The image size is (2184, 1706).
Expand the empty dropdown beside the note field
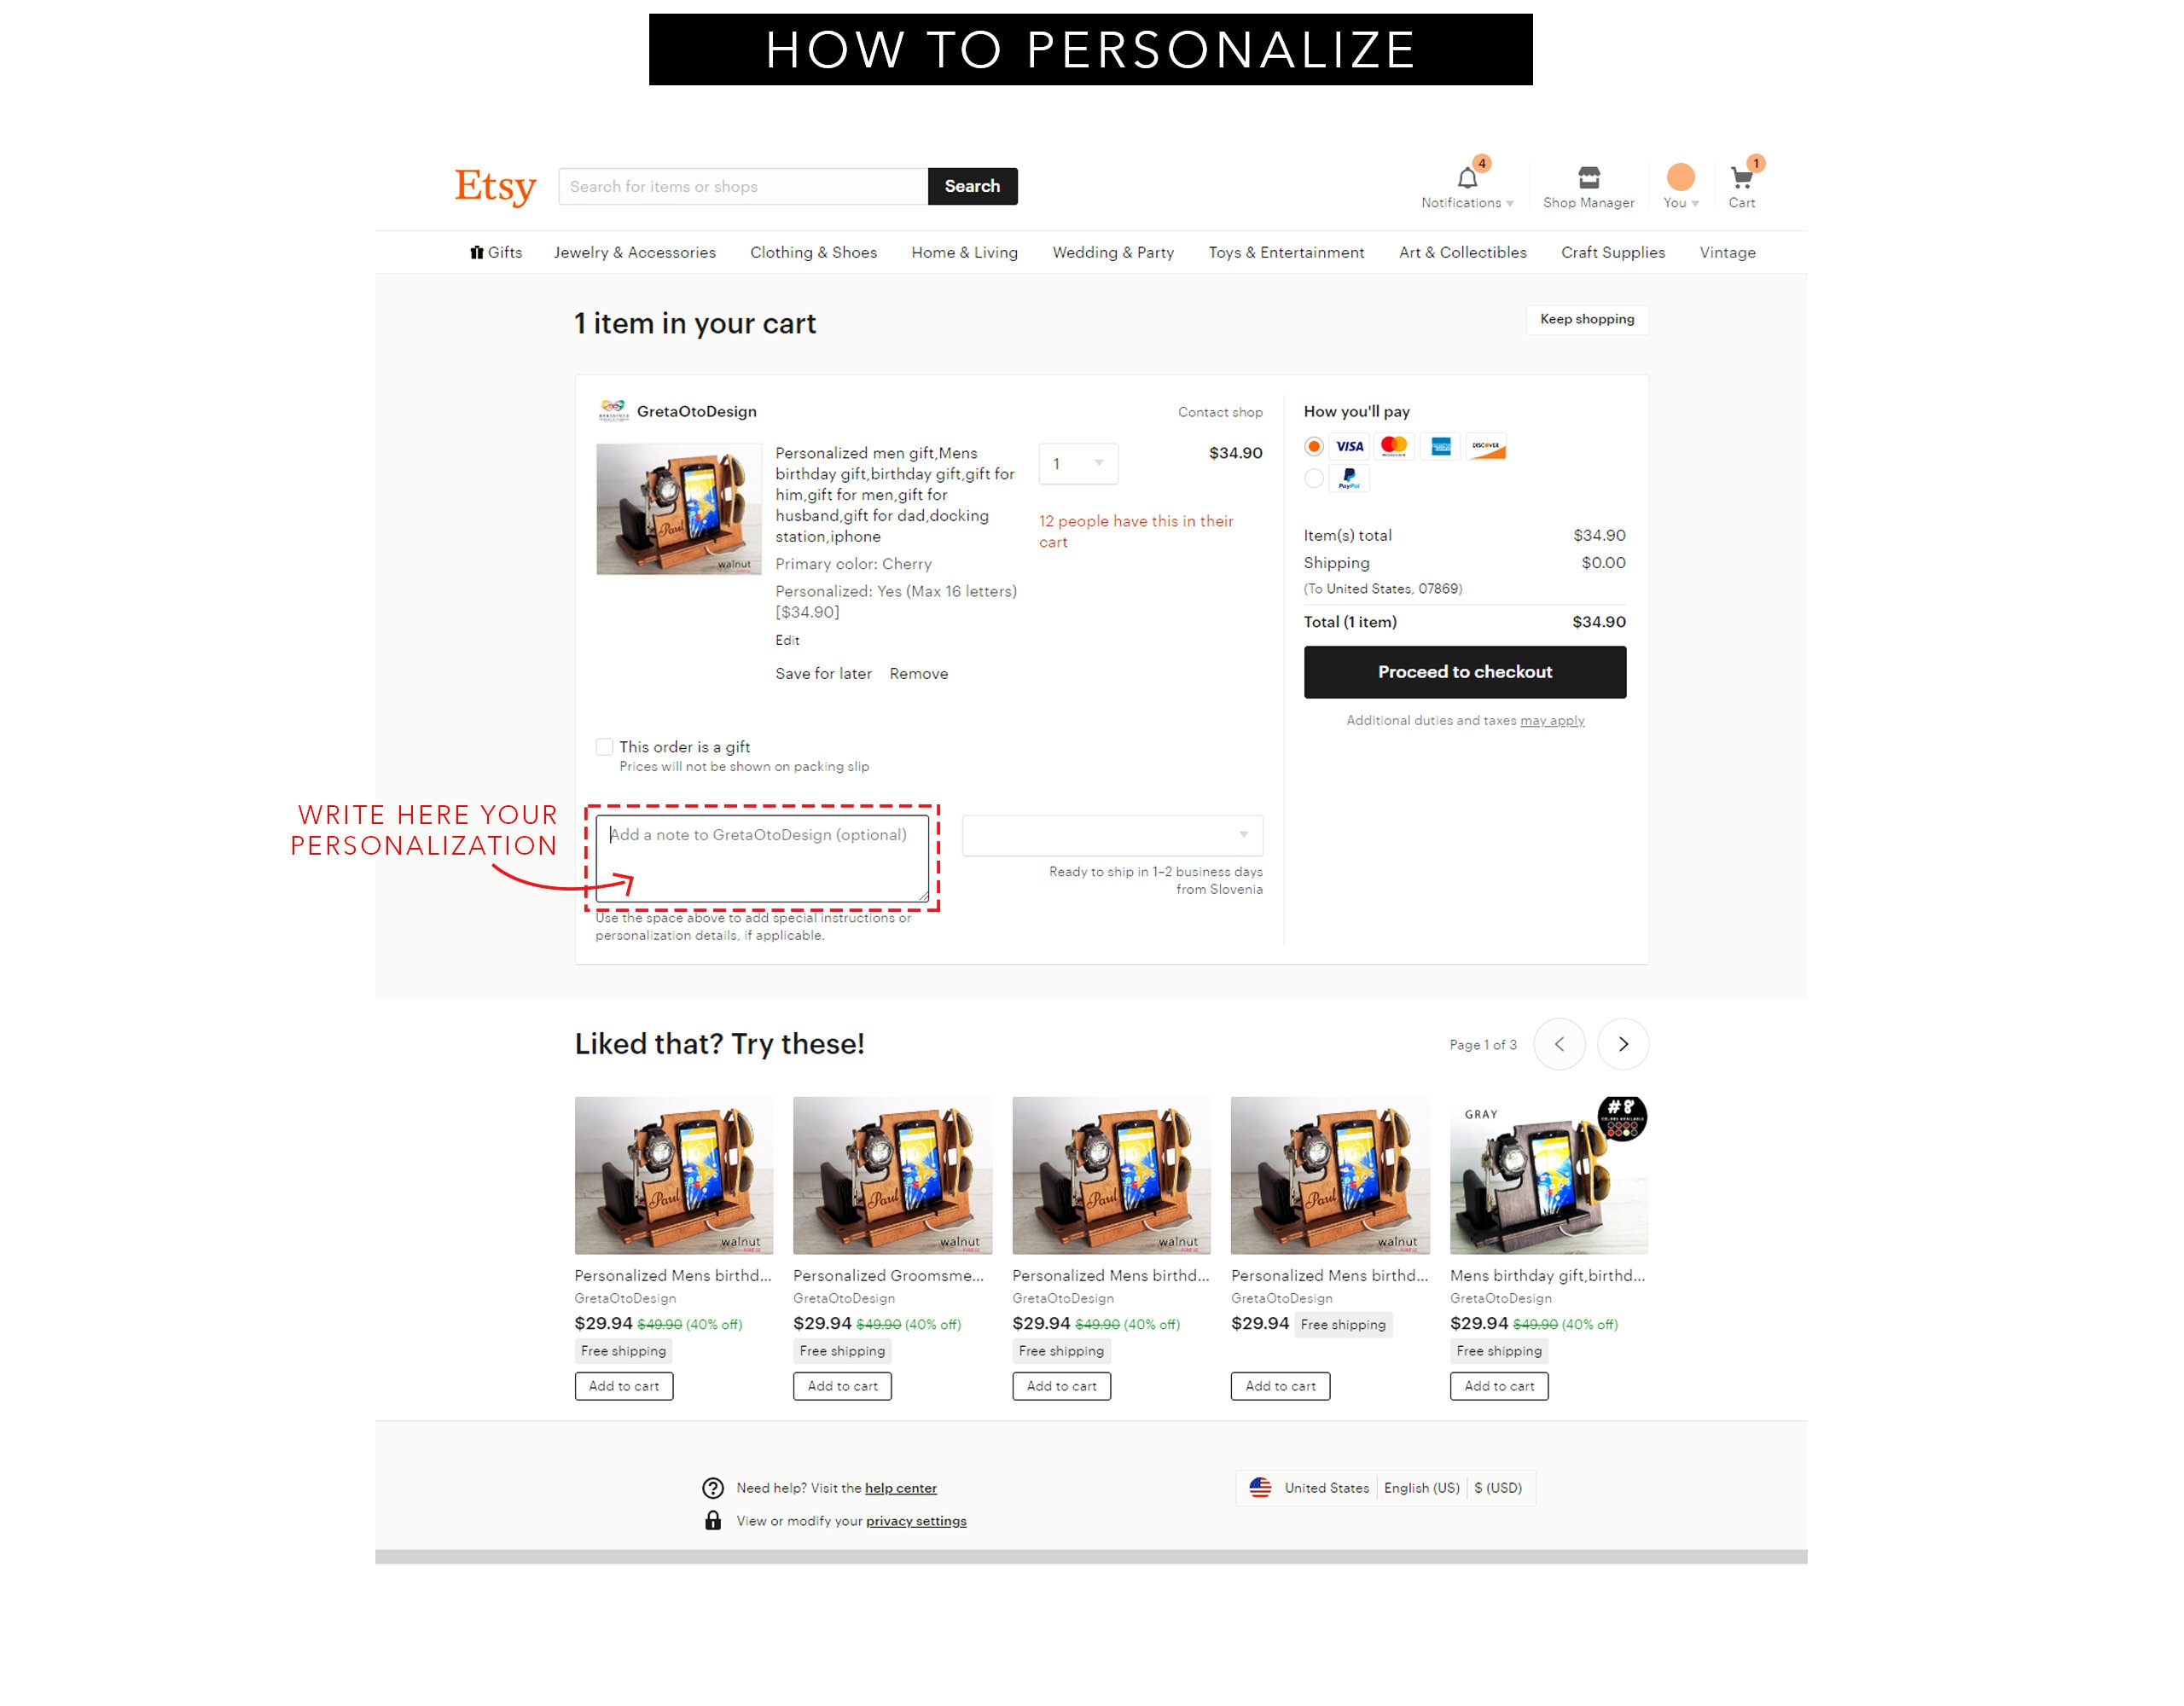1112,835
